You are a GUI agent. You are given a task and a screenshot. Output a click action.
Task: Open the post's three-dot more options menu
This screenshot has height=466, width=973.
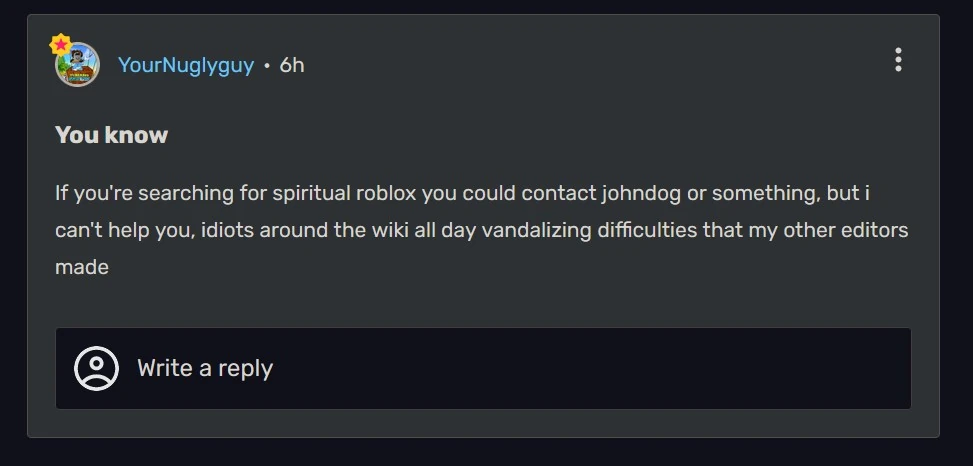click(x=898, y=60)
